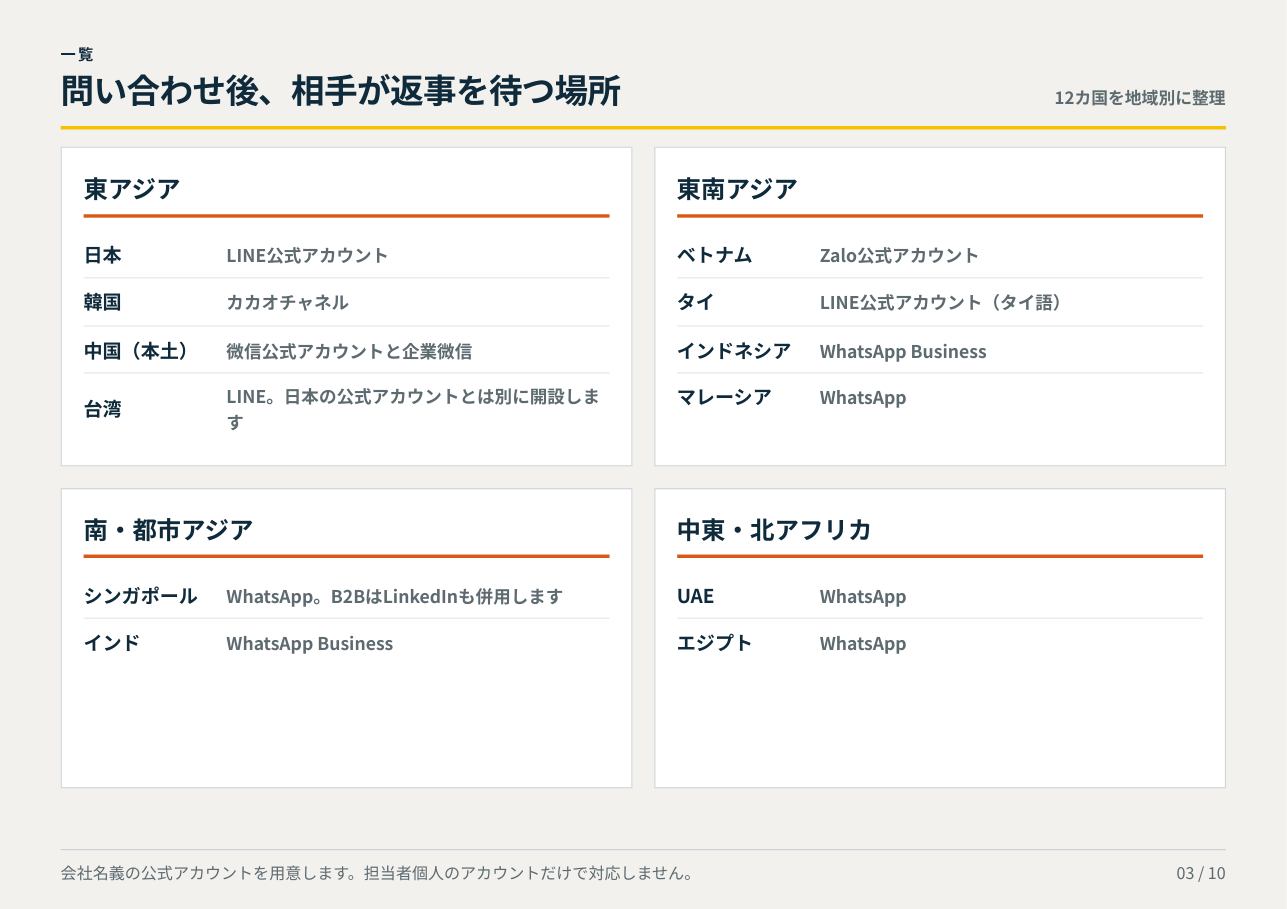Viewport: 1287px width, 909px height.
Task: Click 微信公式アカウントと企業微信 text
Action: [x=349, y=351]
